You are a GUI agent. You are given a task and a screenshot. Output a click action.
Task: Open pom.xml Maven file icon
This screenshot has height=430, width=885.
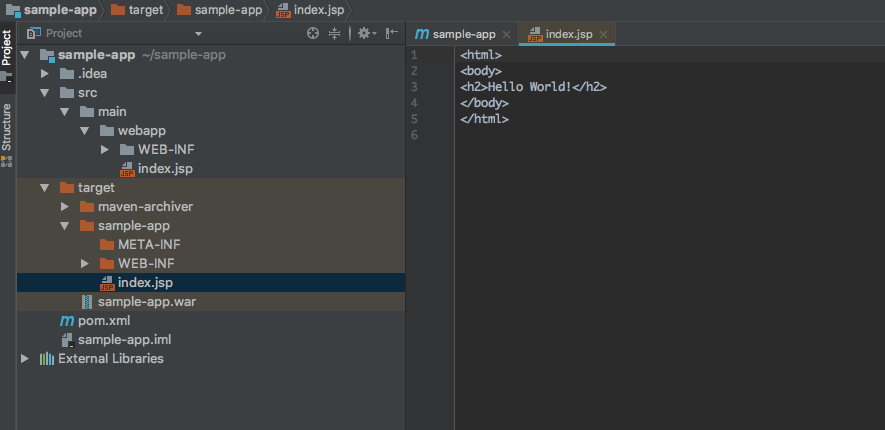pos(67,321)
